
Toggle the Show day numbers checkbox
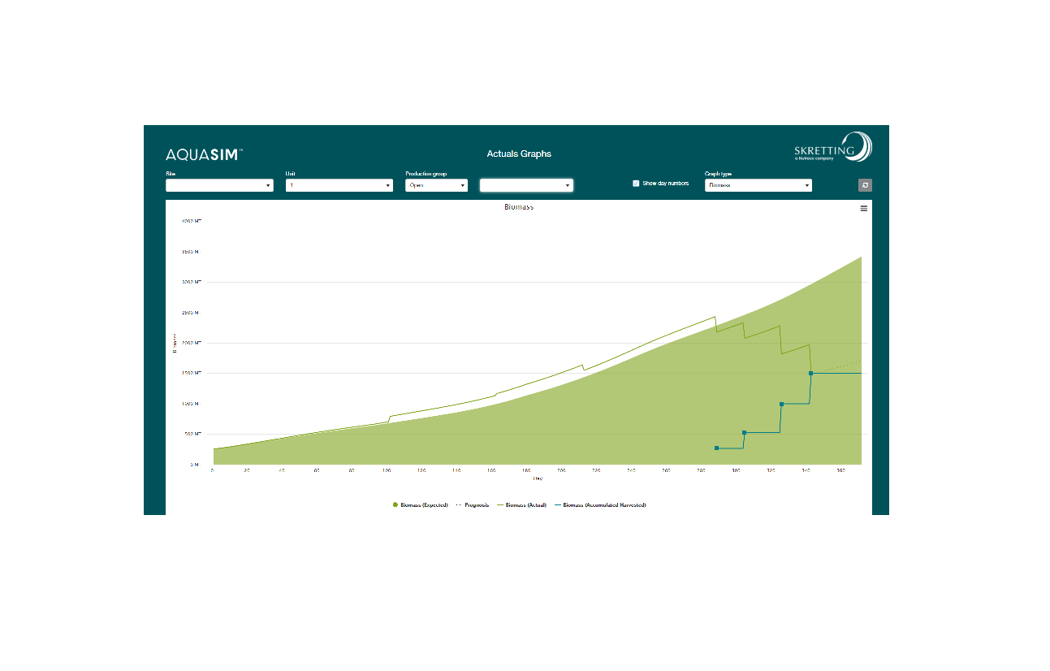[x=636, y=184]
